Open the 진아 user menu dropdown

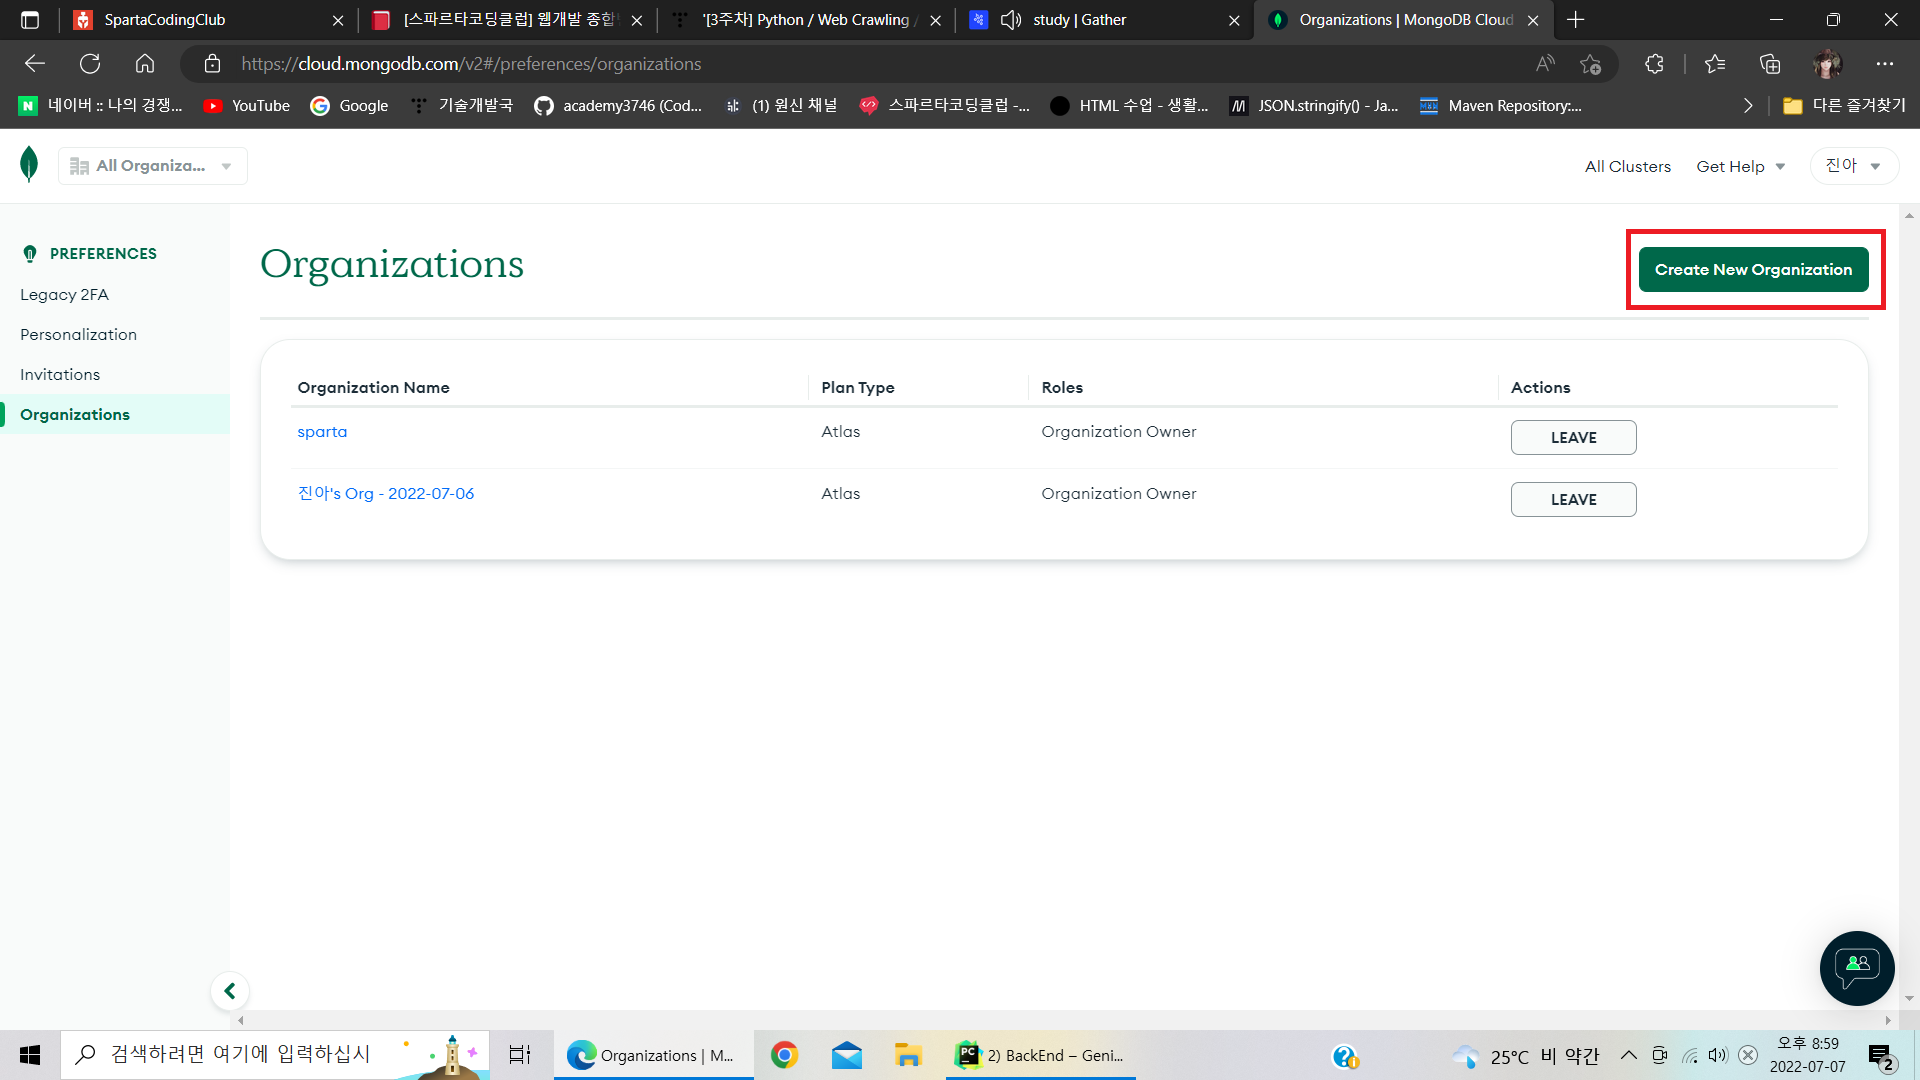click(x=1853, y=166)
